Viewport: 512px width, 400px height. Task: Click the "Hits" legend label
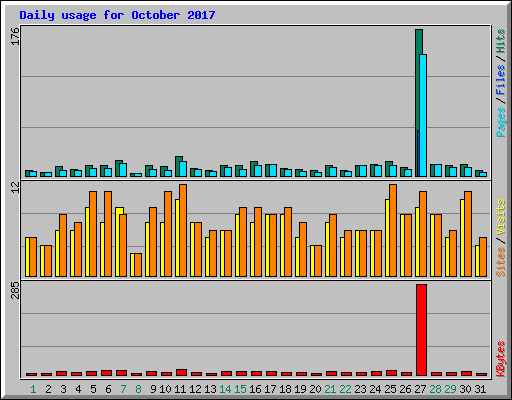coord(500,41)
